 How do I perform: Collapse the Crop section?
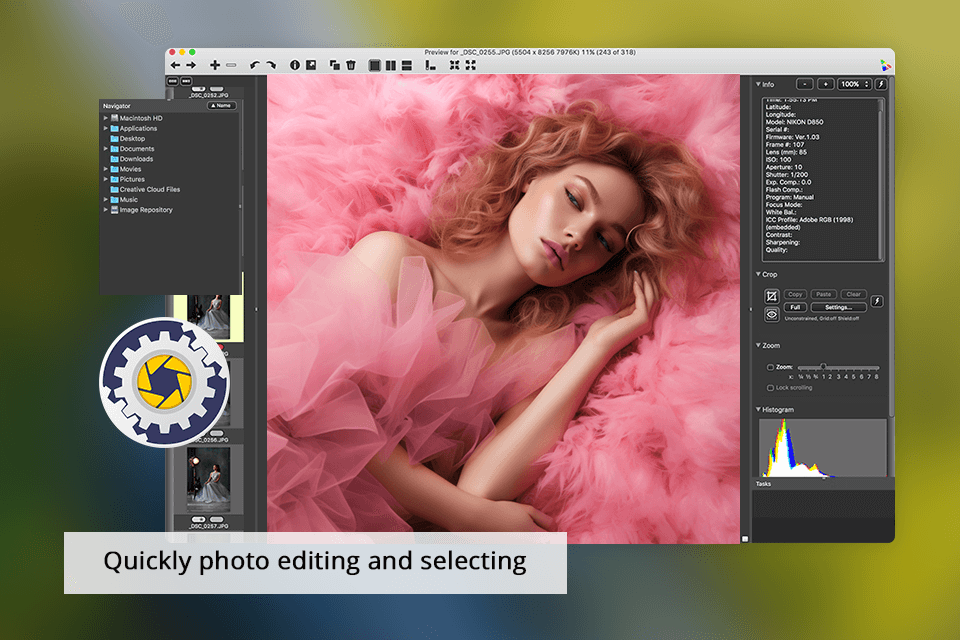758,274
